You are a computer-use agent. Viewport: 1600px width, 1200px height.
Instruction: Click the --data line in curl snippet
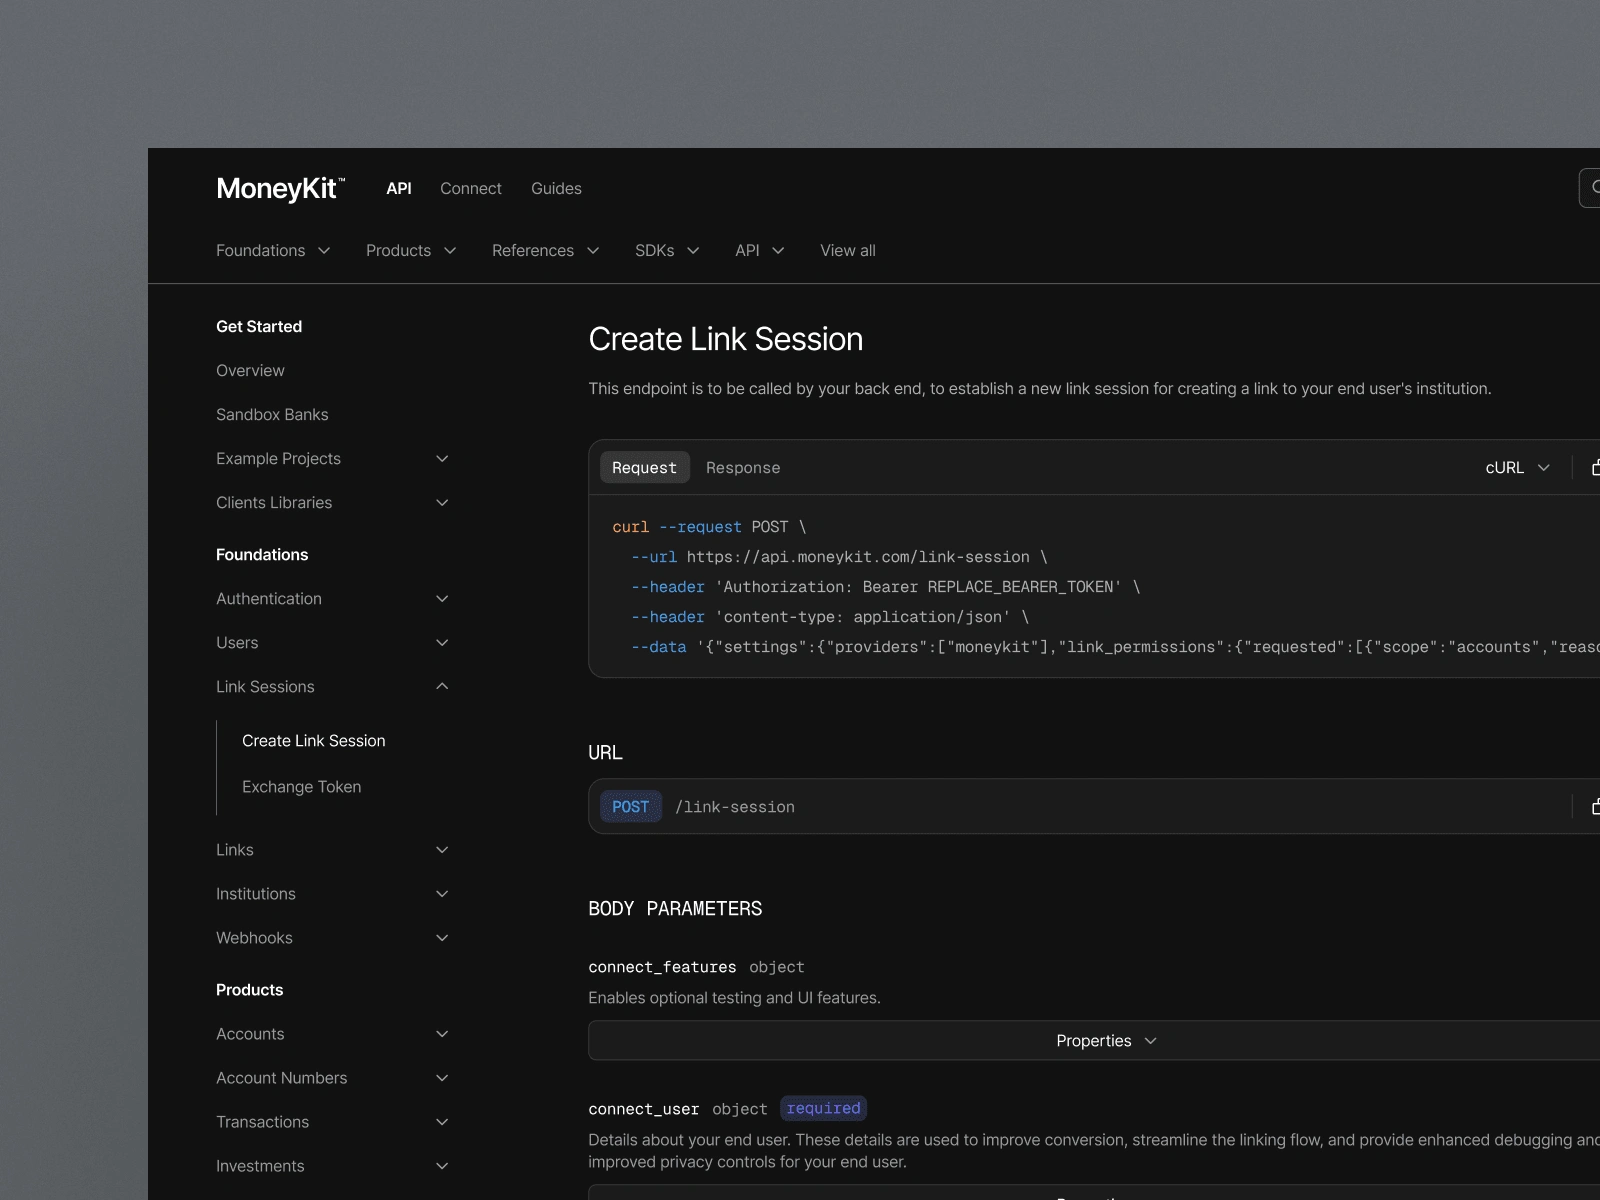(1115, 647)
